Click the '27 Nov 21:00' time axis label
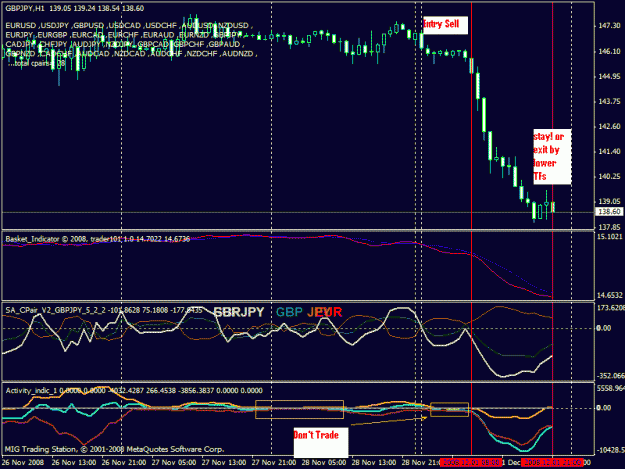Image resolution: width=625 pixels, height=469 pixels. coord(274,463)
